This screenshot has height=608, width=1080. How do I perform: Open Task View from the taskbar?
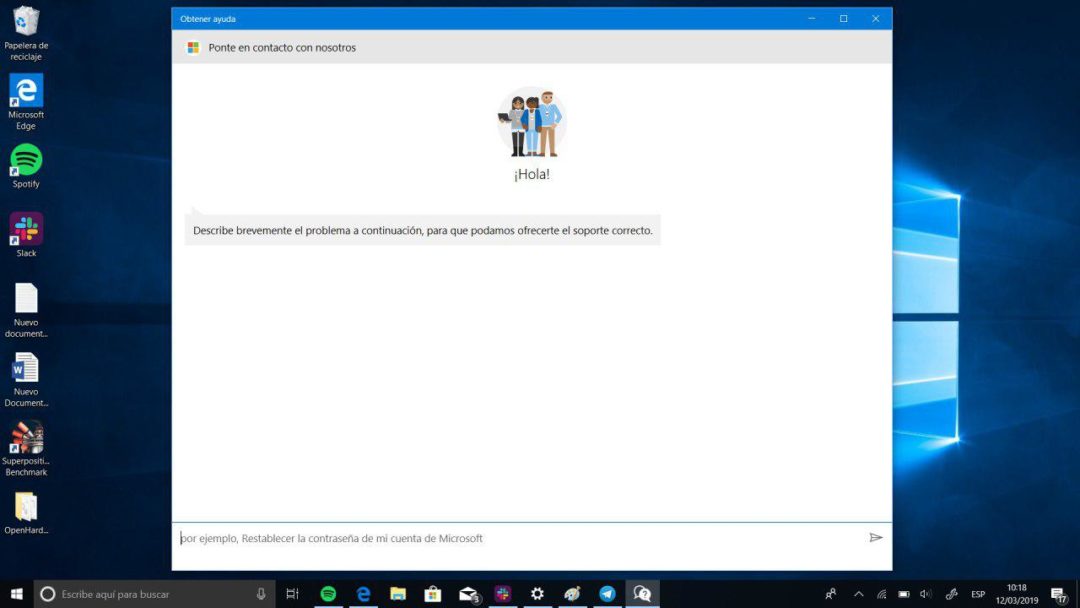click(292, 594)
